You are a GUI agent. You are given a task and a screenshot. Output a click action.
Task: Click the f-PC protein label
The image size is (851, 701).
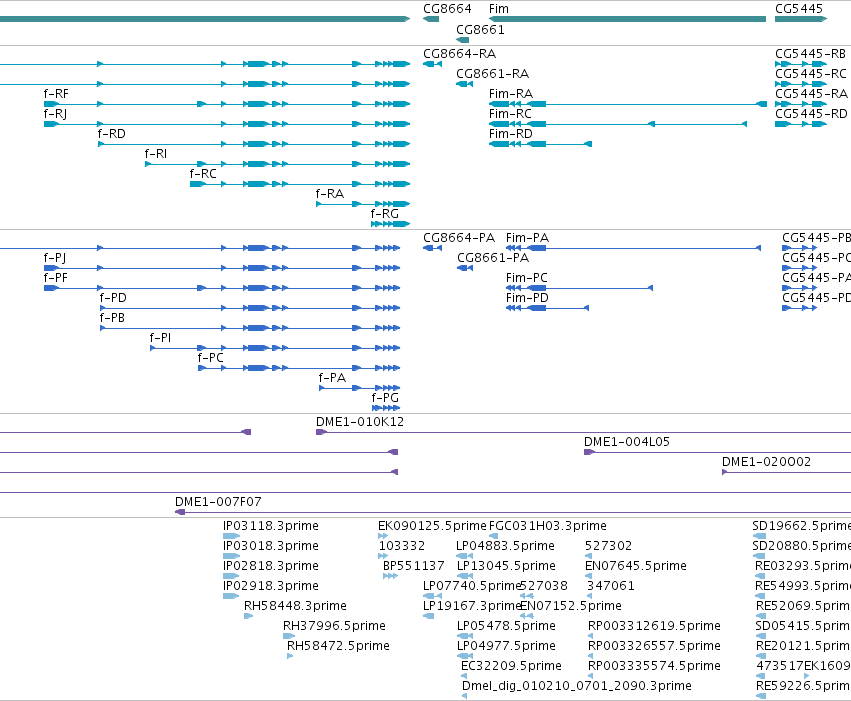211,359
